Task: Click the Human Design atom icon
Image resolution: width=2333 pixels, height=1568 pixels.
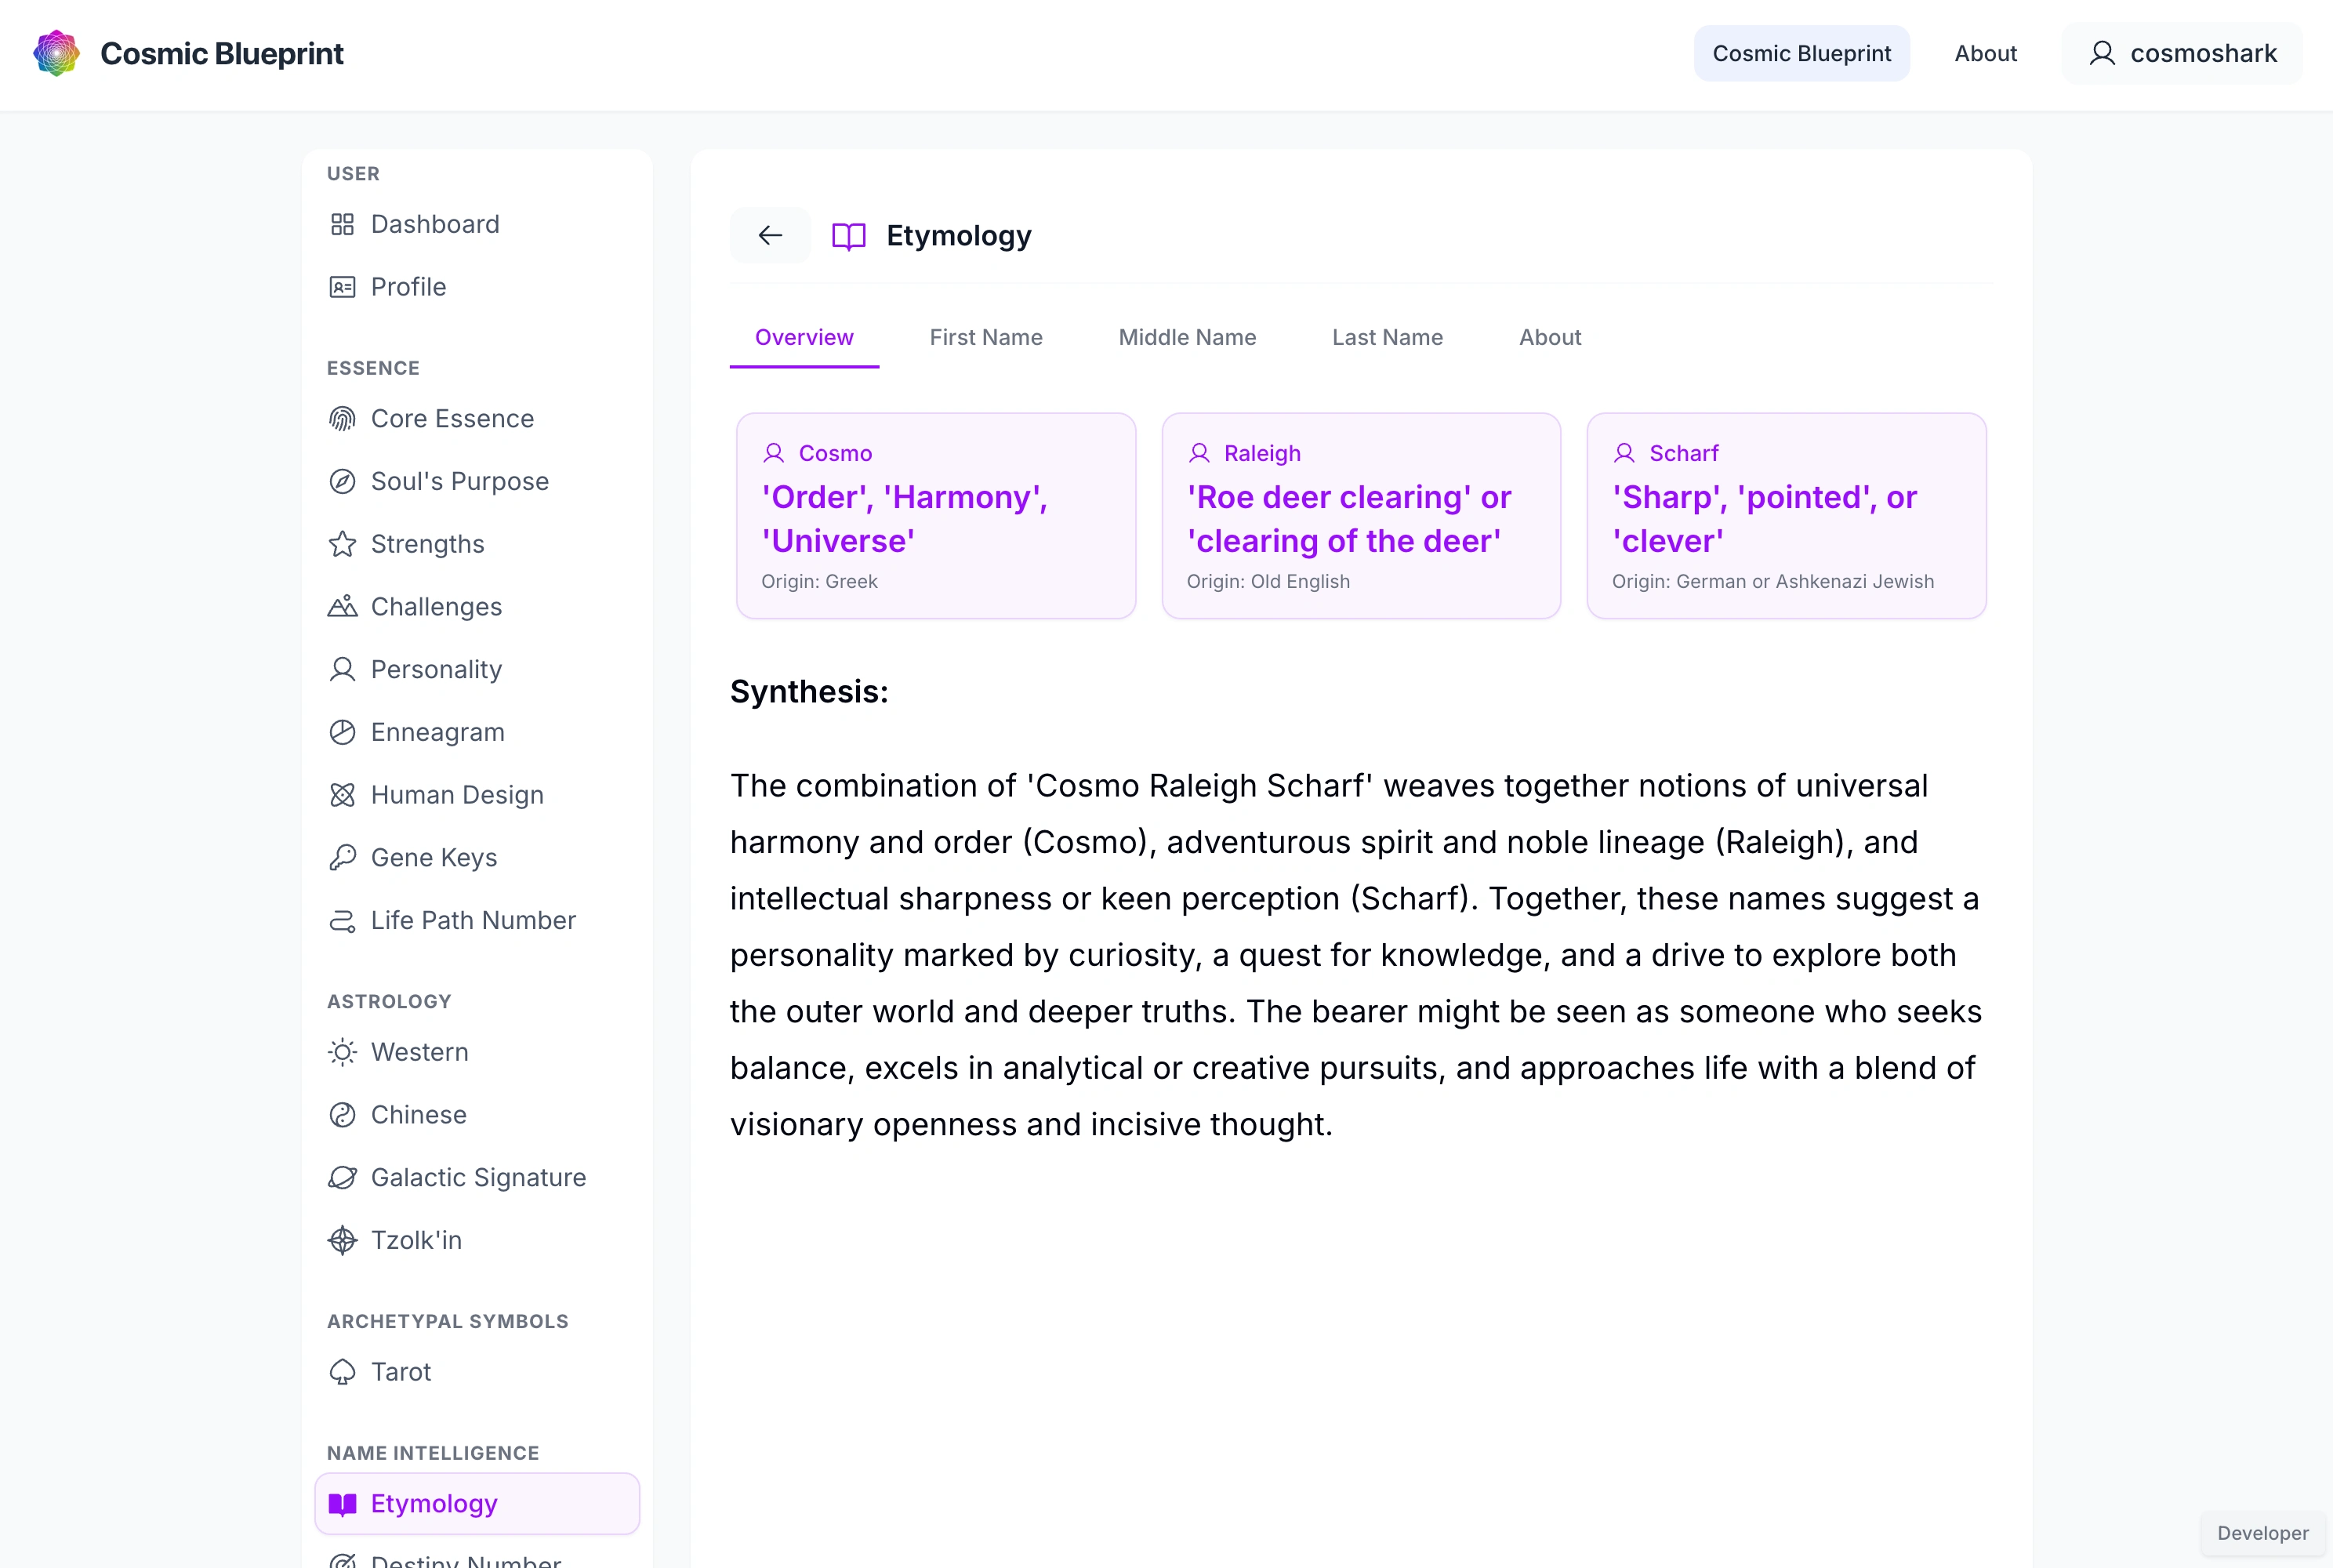Action: [342, 795]
